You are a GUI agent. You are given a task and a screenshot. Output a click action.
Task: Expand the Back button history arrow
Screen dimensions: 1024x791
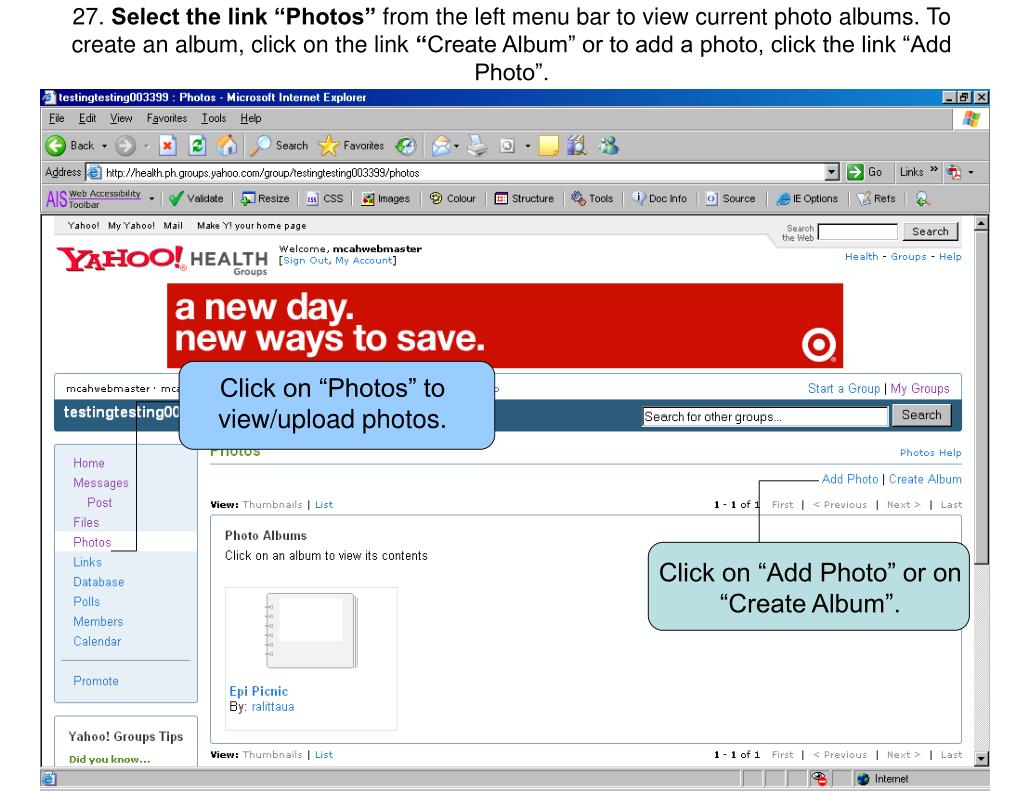[x=104, y=146]
